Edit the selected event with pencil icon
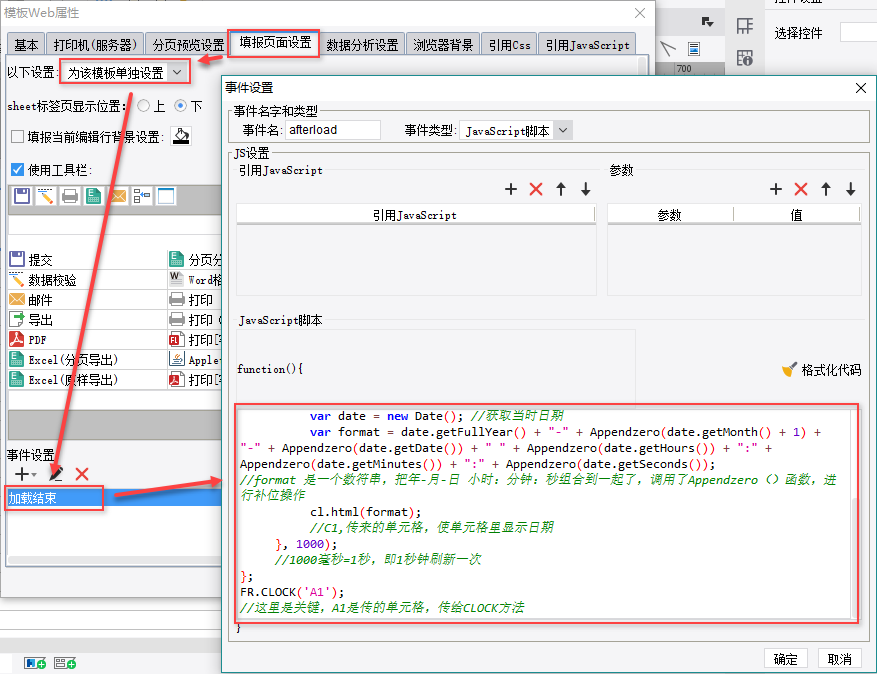877x674 pixels. [x=55, y=474]
